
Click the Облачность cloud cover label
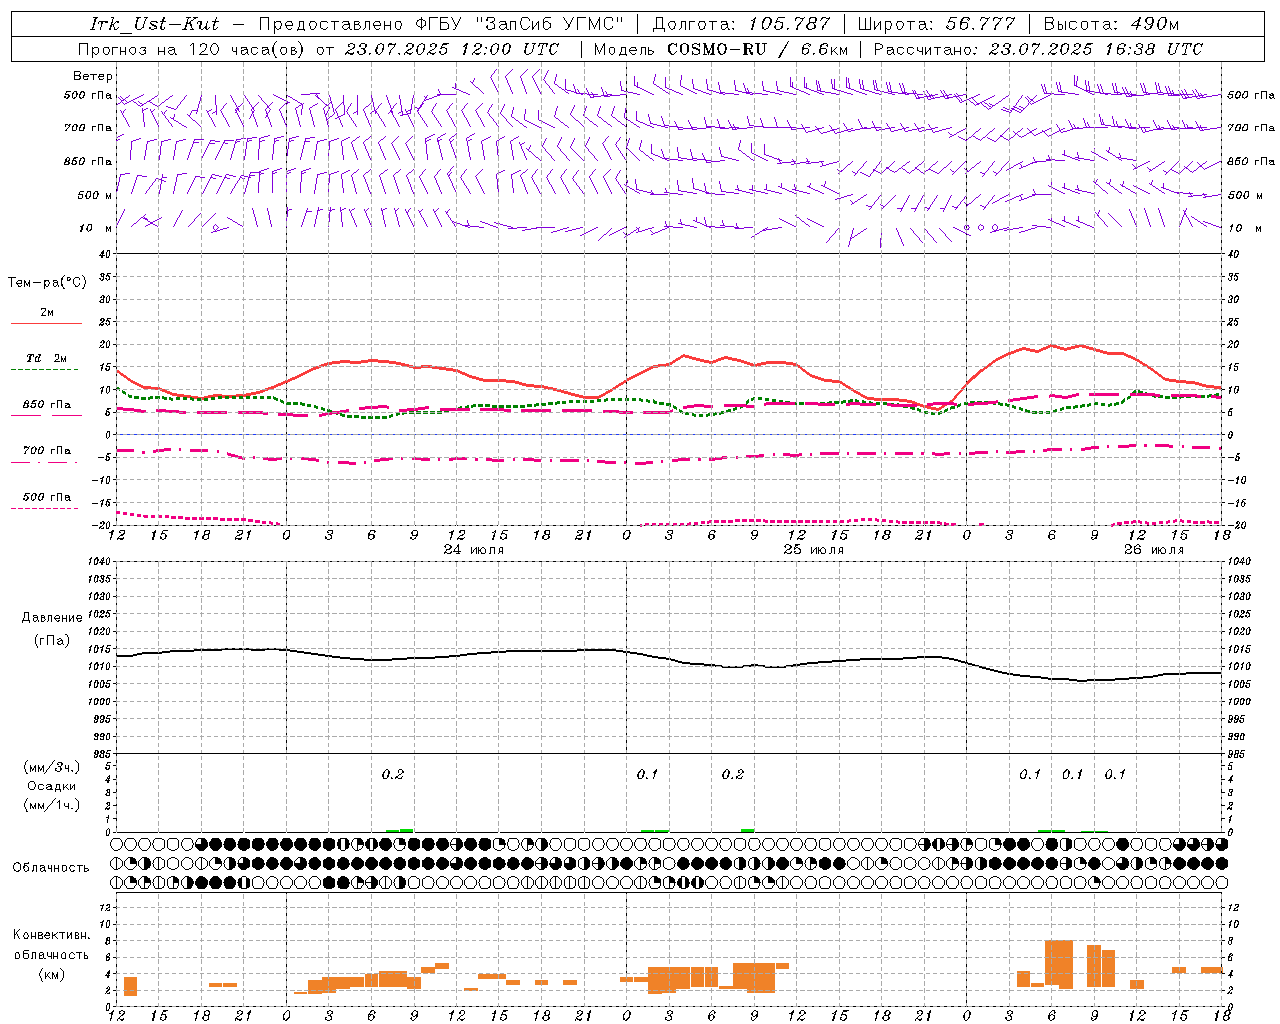[51, 868]
